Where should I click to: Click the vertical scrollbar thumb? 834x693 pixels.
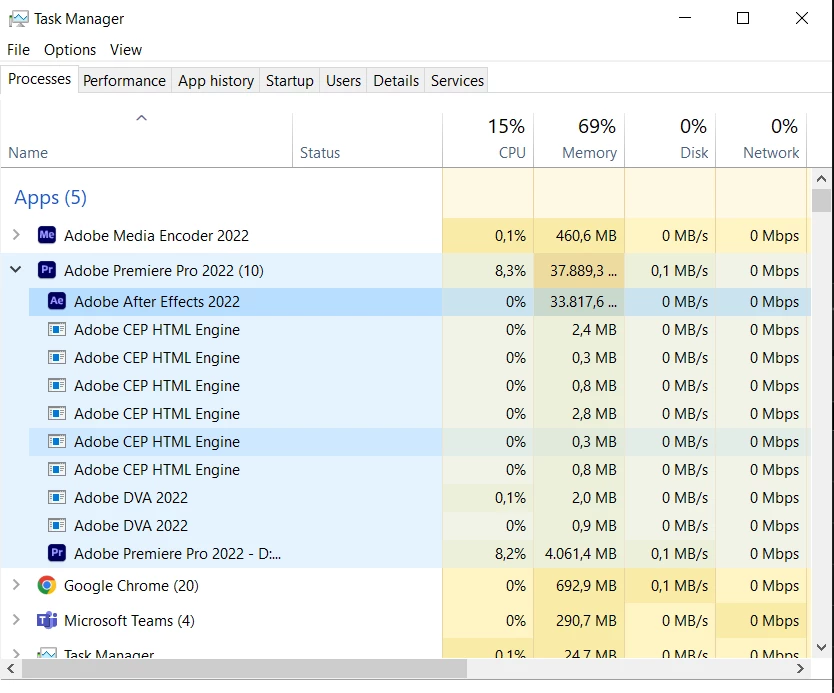click(x=822, y=201)
